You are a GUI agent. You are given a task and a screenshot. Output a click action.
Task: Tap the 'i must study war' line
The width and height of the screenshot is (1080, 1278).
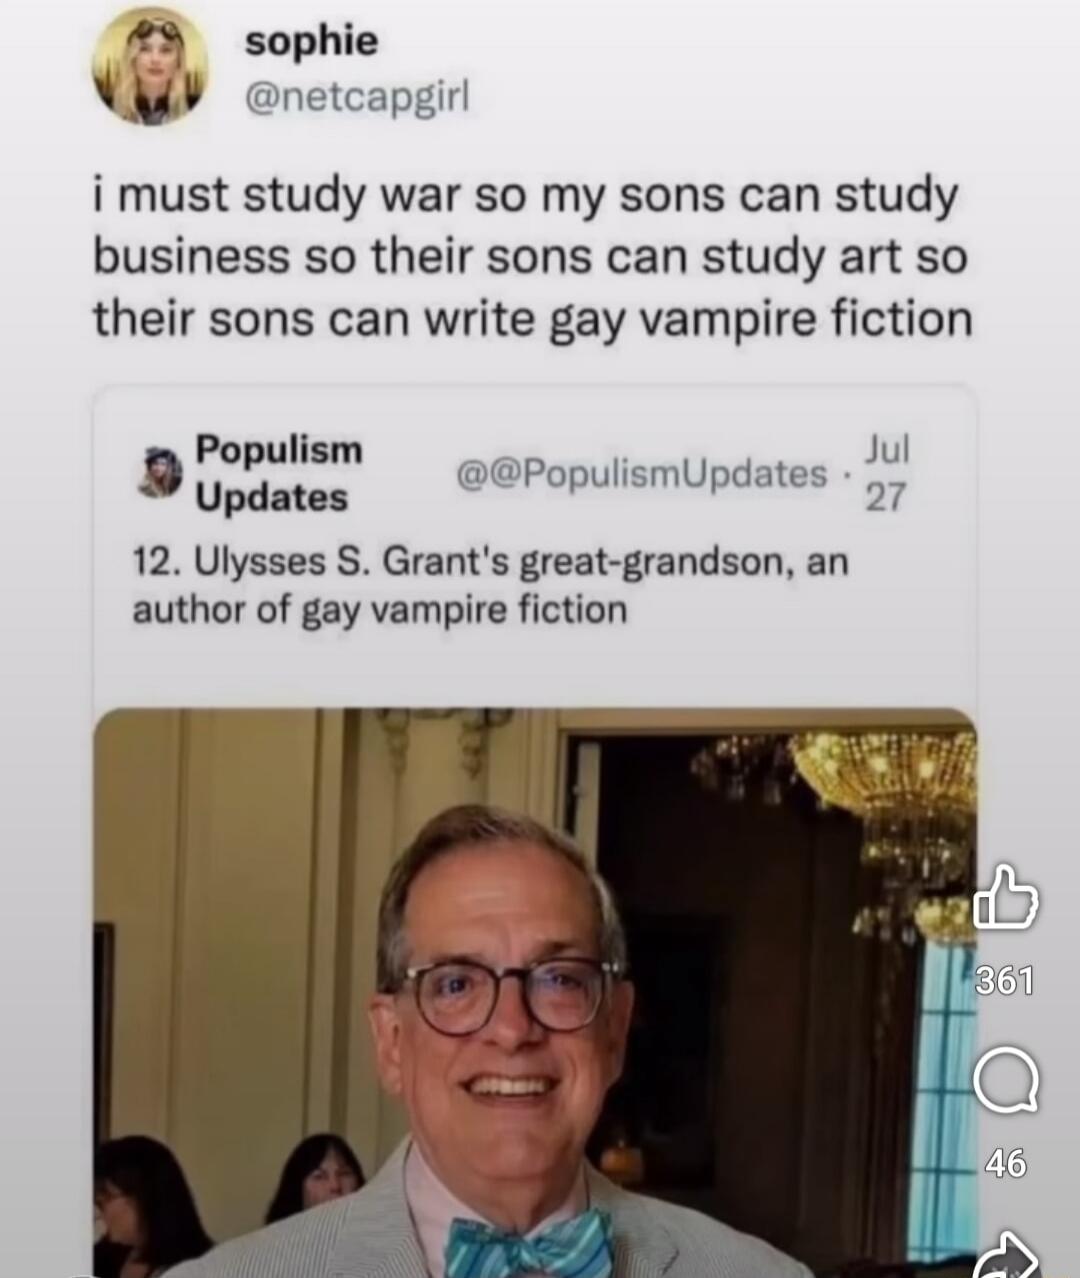[526, 196]
